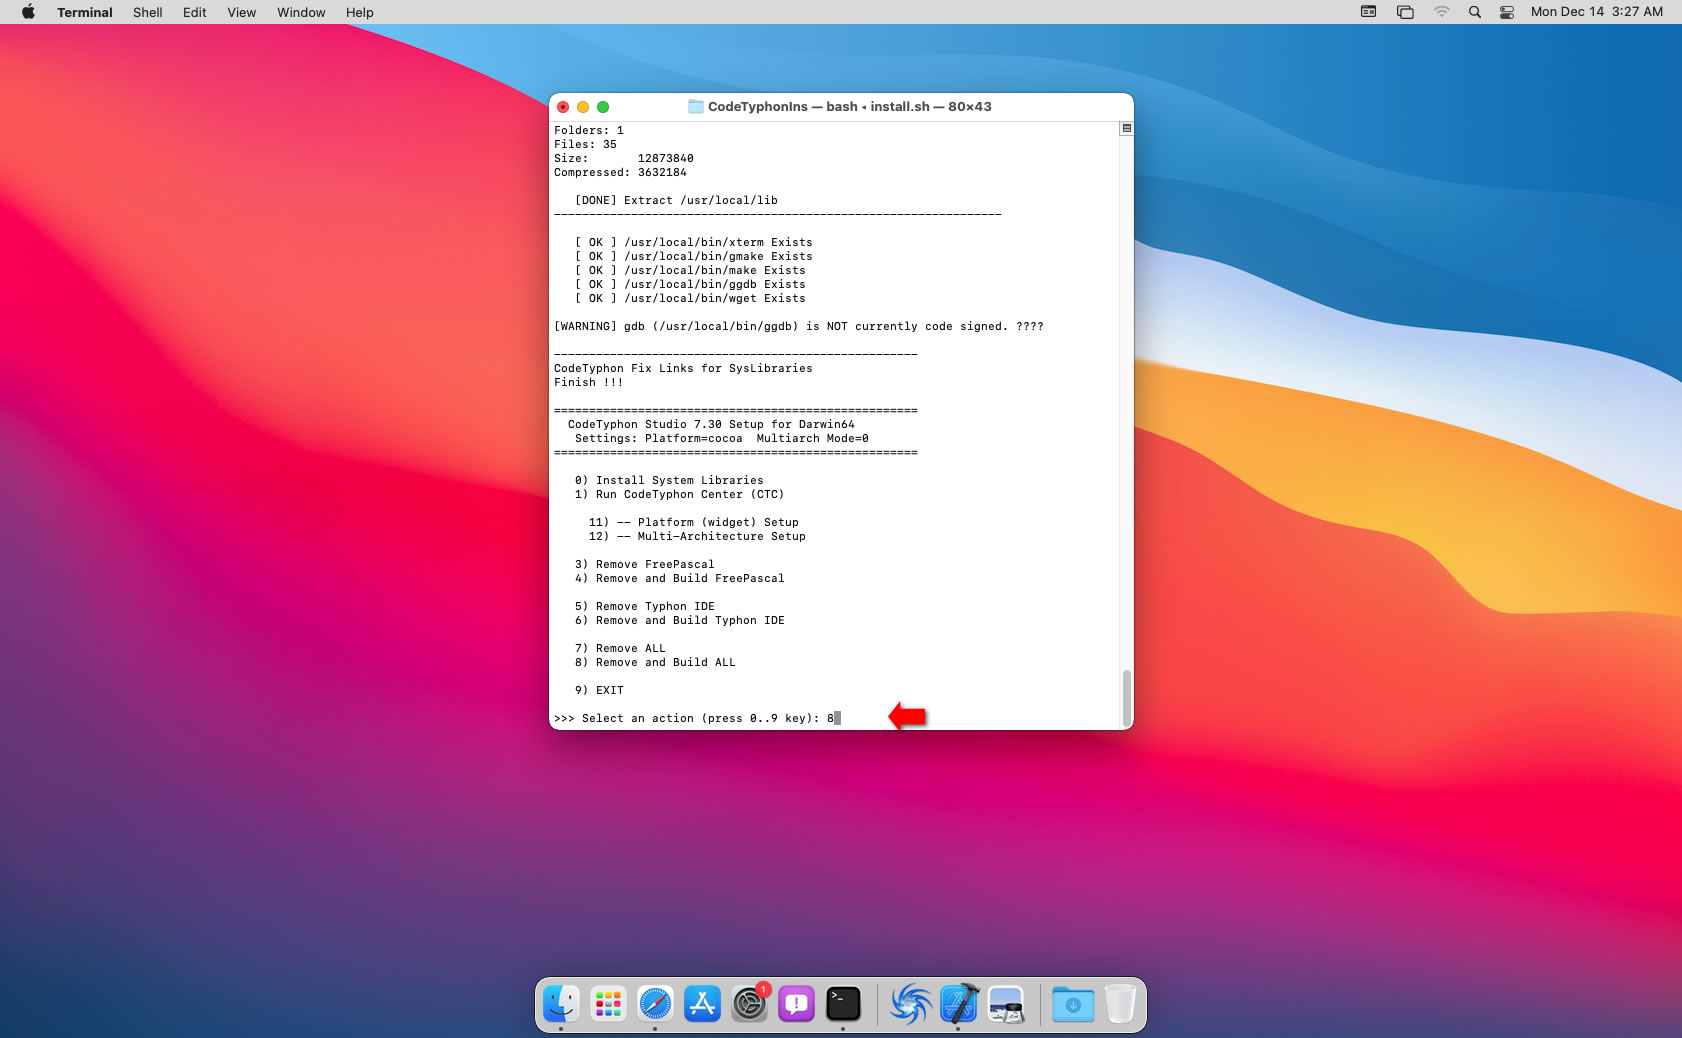The width and height of the screenshot is (1682, 1038).
Task: Launch Safari from the Dock
Action: [x=655, y=1004]
